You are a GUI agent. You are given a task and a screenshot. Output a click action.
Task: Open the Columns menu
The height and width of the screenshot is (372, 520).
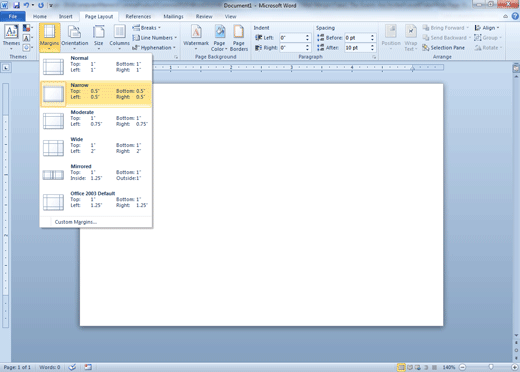[x=119, y=37]
